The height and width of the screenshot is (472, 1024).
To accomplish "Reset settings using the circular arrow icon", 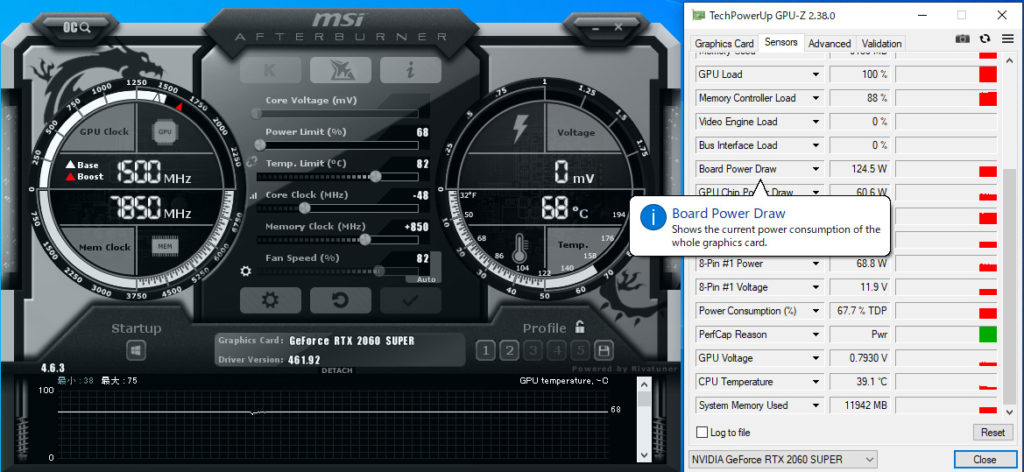I will (340, 300).
